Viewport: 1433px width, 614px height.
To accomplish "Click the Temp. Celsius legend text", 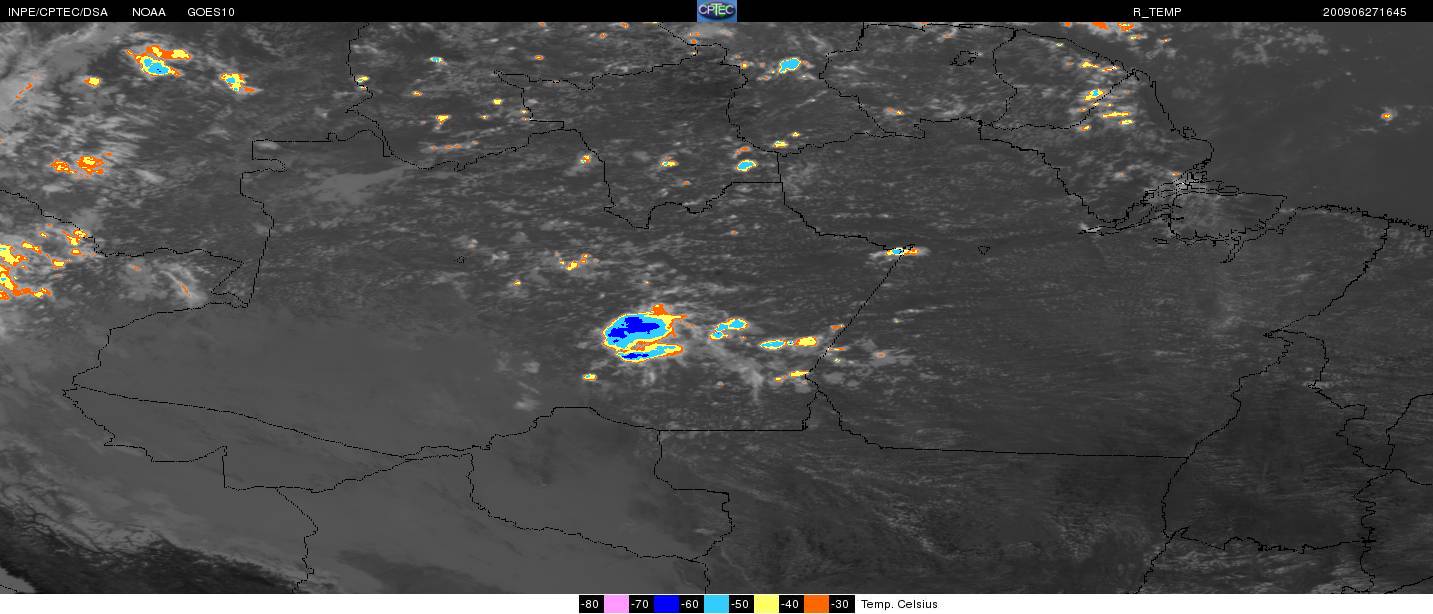I will (x=899, y=605).
